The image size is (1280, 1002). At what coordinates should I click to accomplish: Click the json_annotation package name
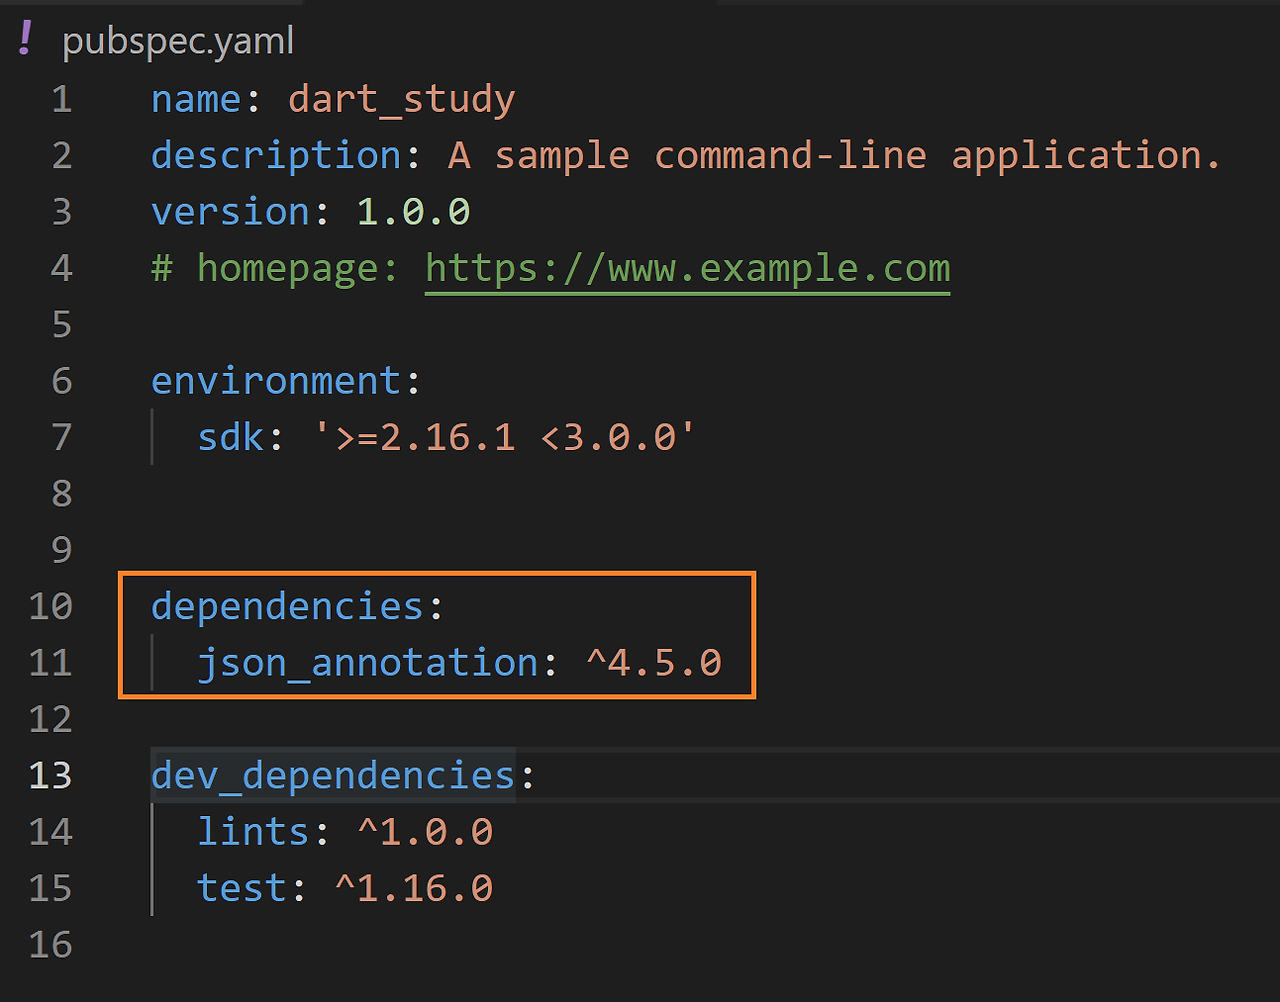click(366, 662)
